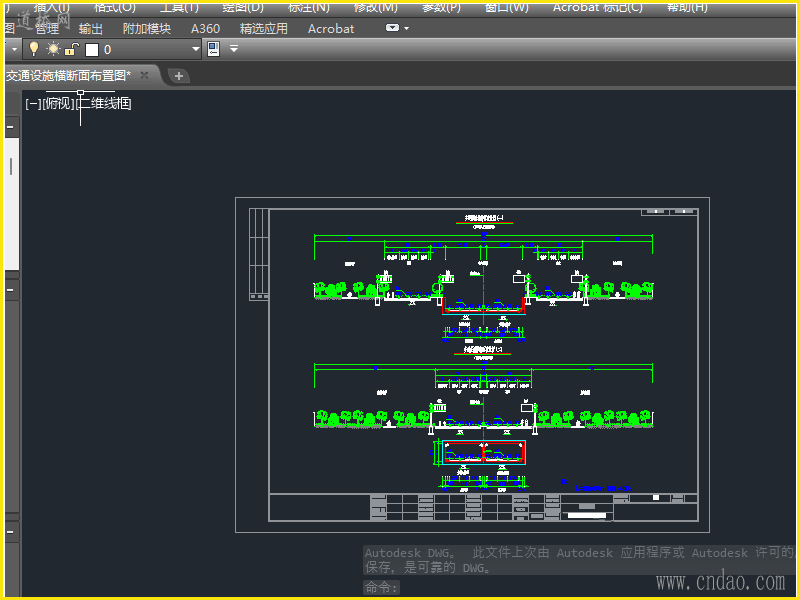The image size is (800, 600).
Task: Open dropdown arrow left of lightbulb
Action: click(x=14, y=49)
